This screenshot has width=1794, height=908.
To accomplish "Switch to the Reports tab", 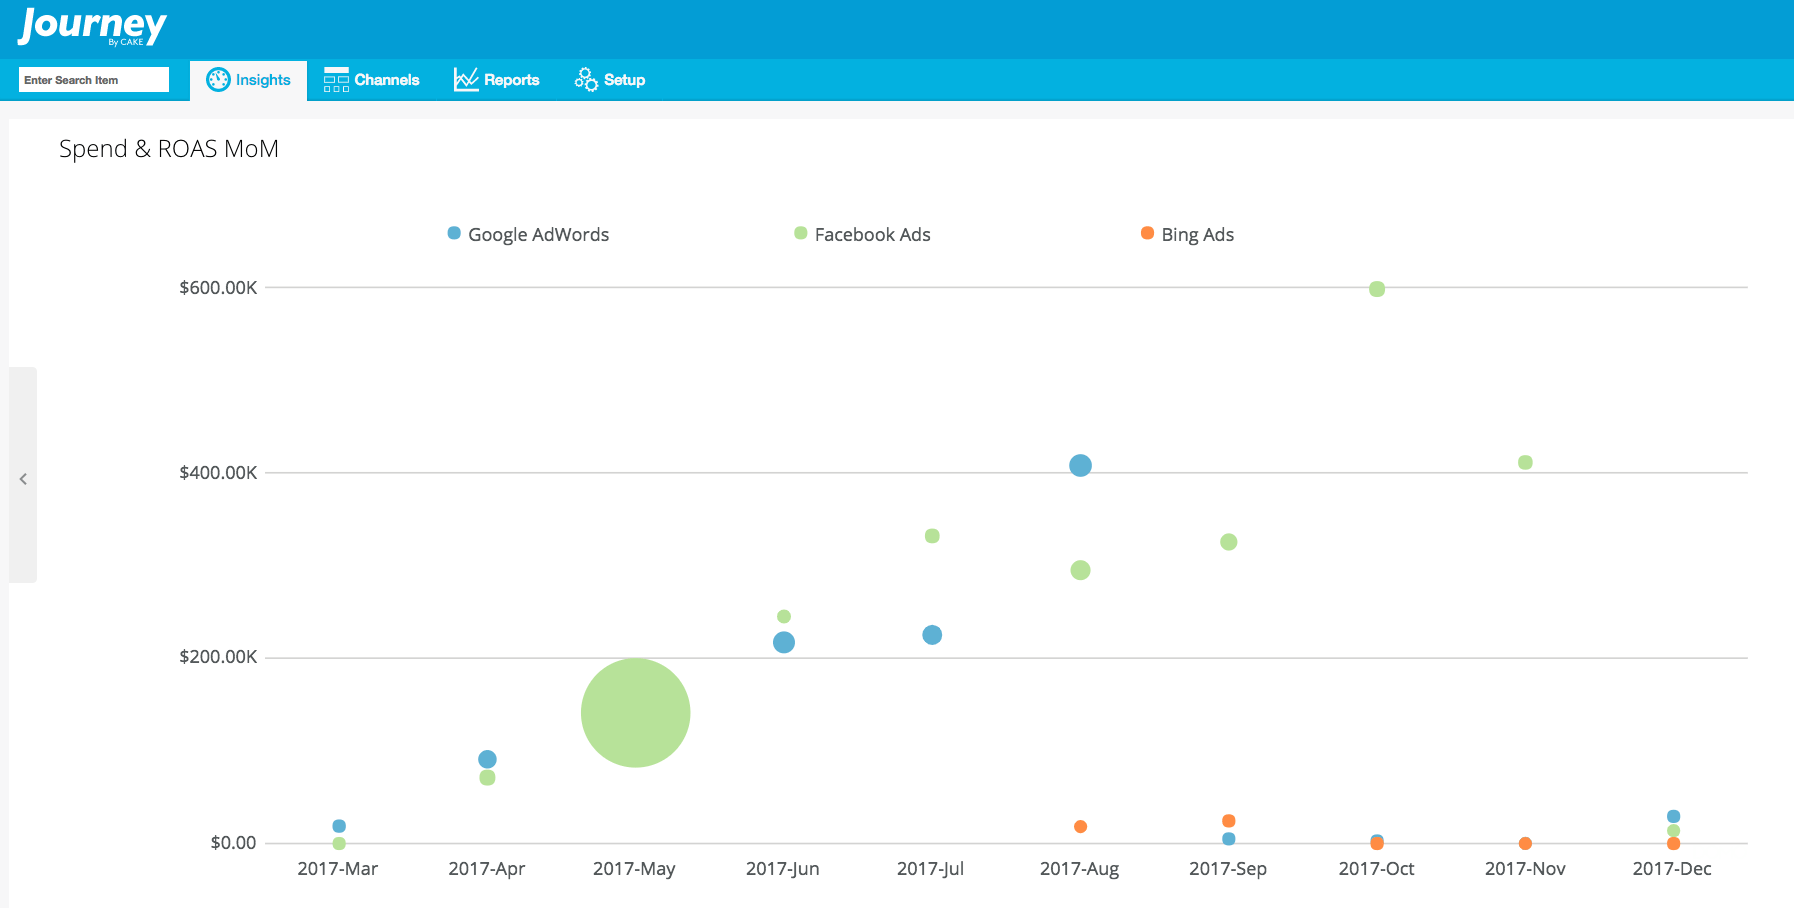I will [x=511, y=80].
